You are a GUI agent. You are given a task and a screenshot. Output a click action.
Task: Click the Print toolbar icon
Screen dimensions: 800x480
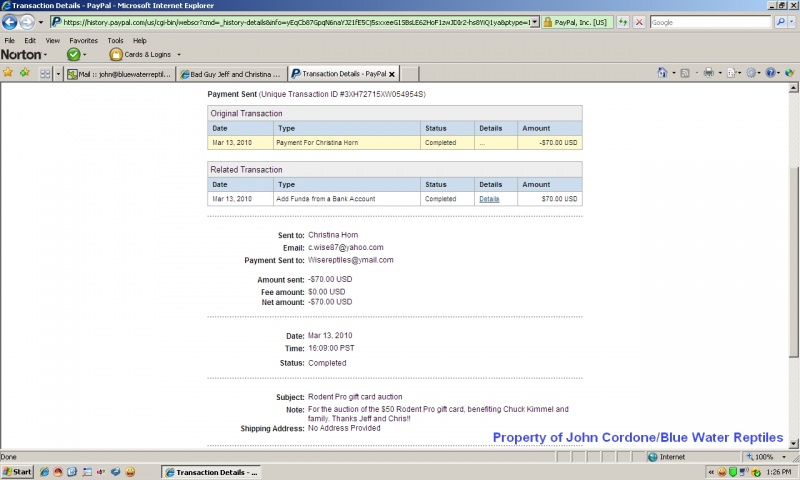709,73
